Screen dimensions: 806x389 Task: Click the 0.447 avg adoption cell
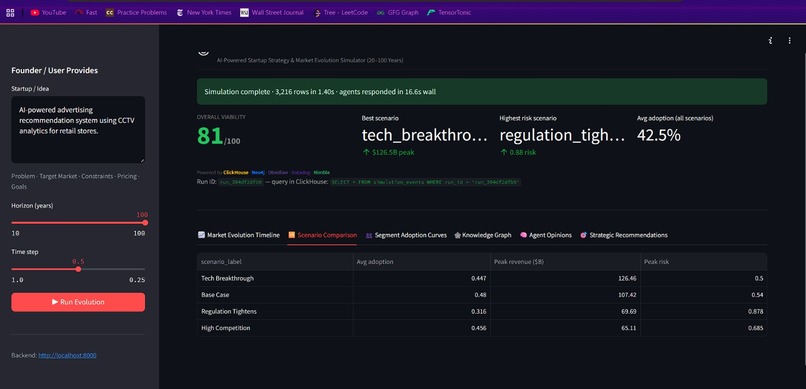[422, 279]
